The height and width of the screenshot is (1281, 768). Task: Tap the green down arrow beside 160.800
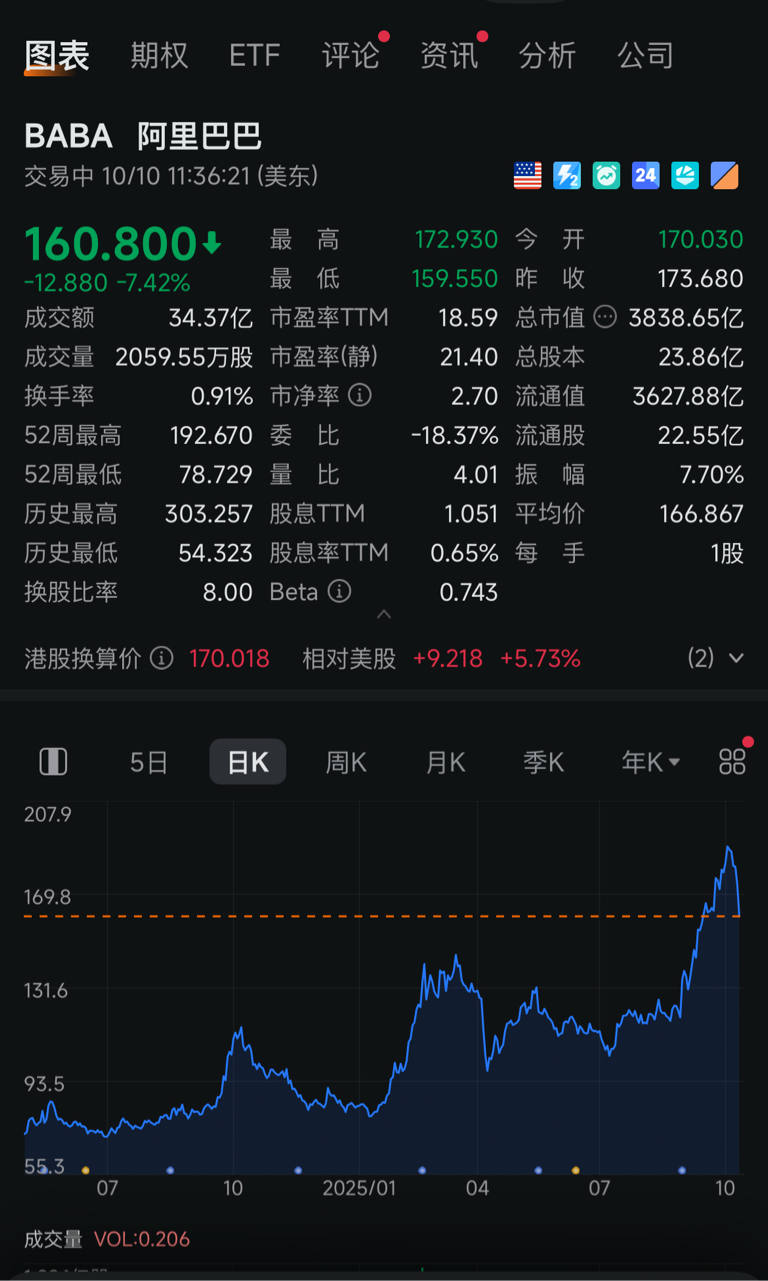coord(211,243)
